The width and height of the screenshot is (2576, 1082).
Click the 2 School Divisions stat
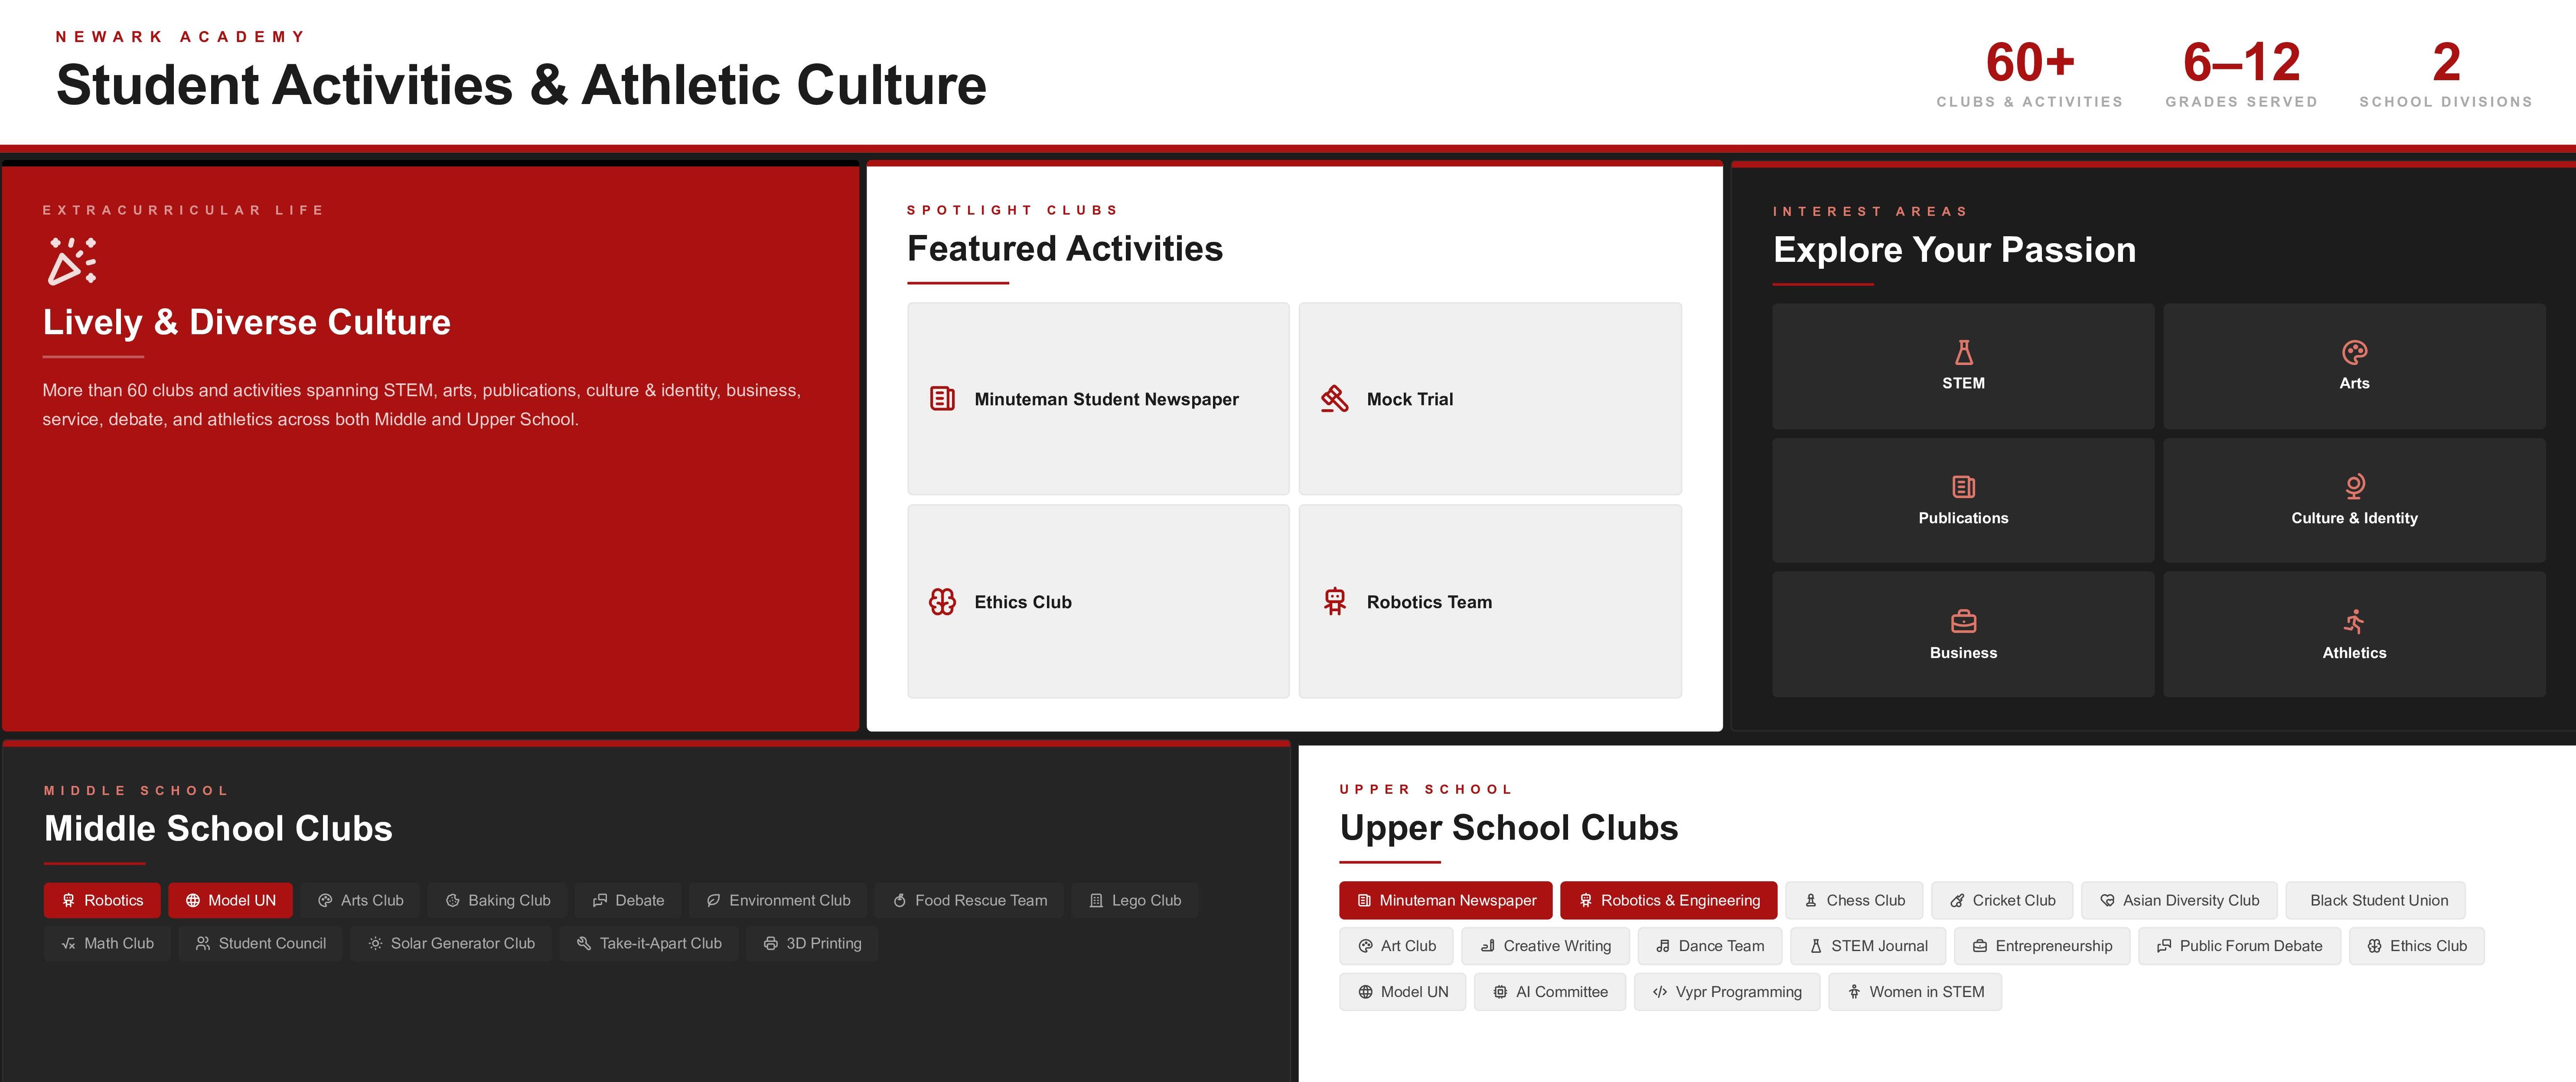pyautogui.click(x=2446, y=74)
